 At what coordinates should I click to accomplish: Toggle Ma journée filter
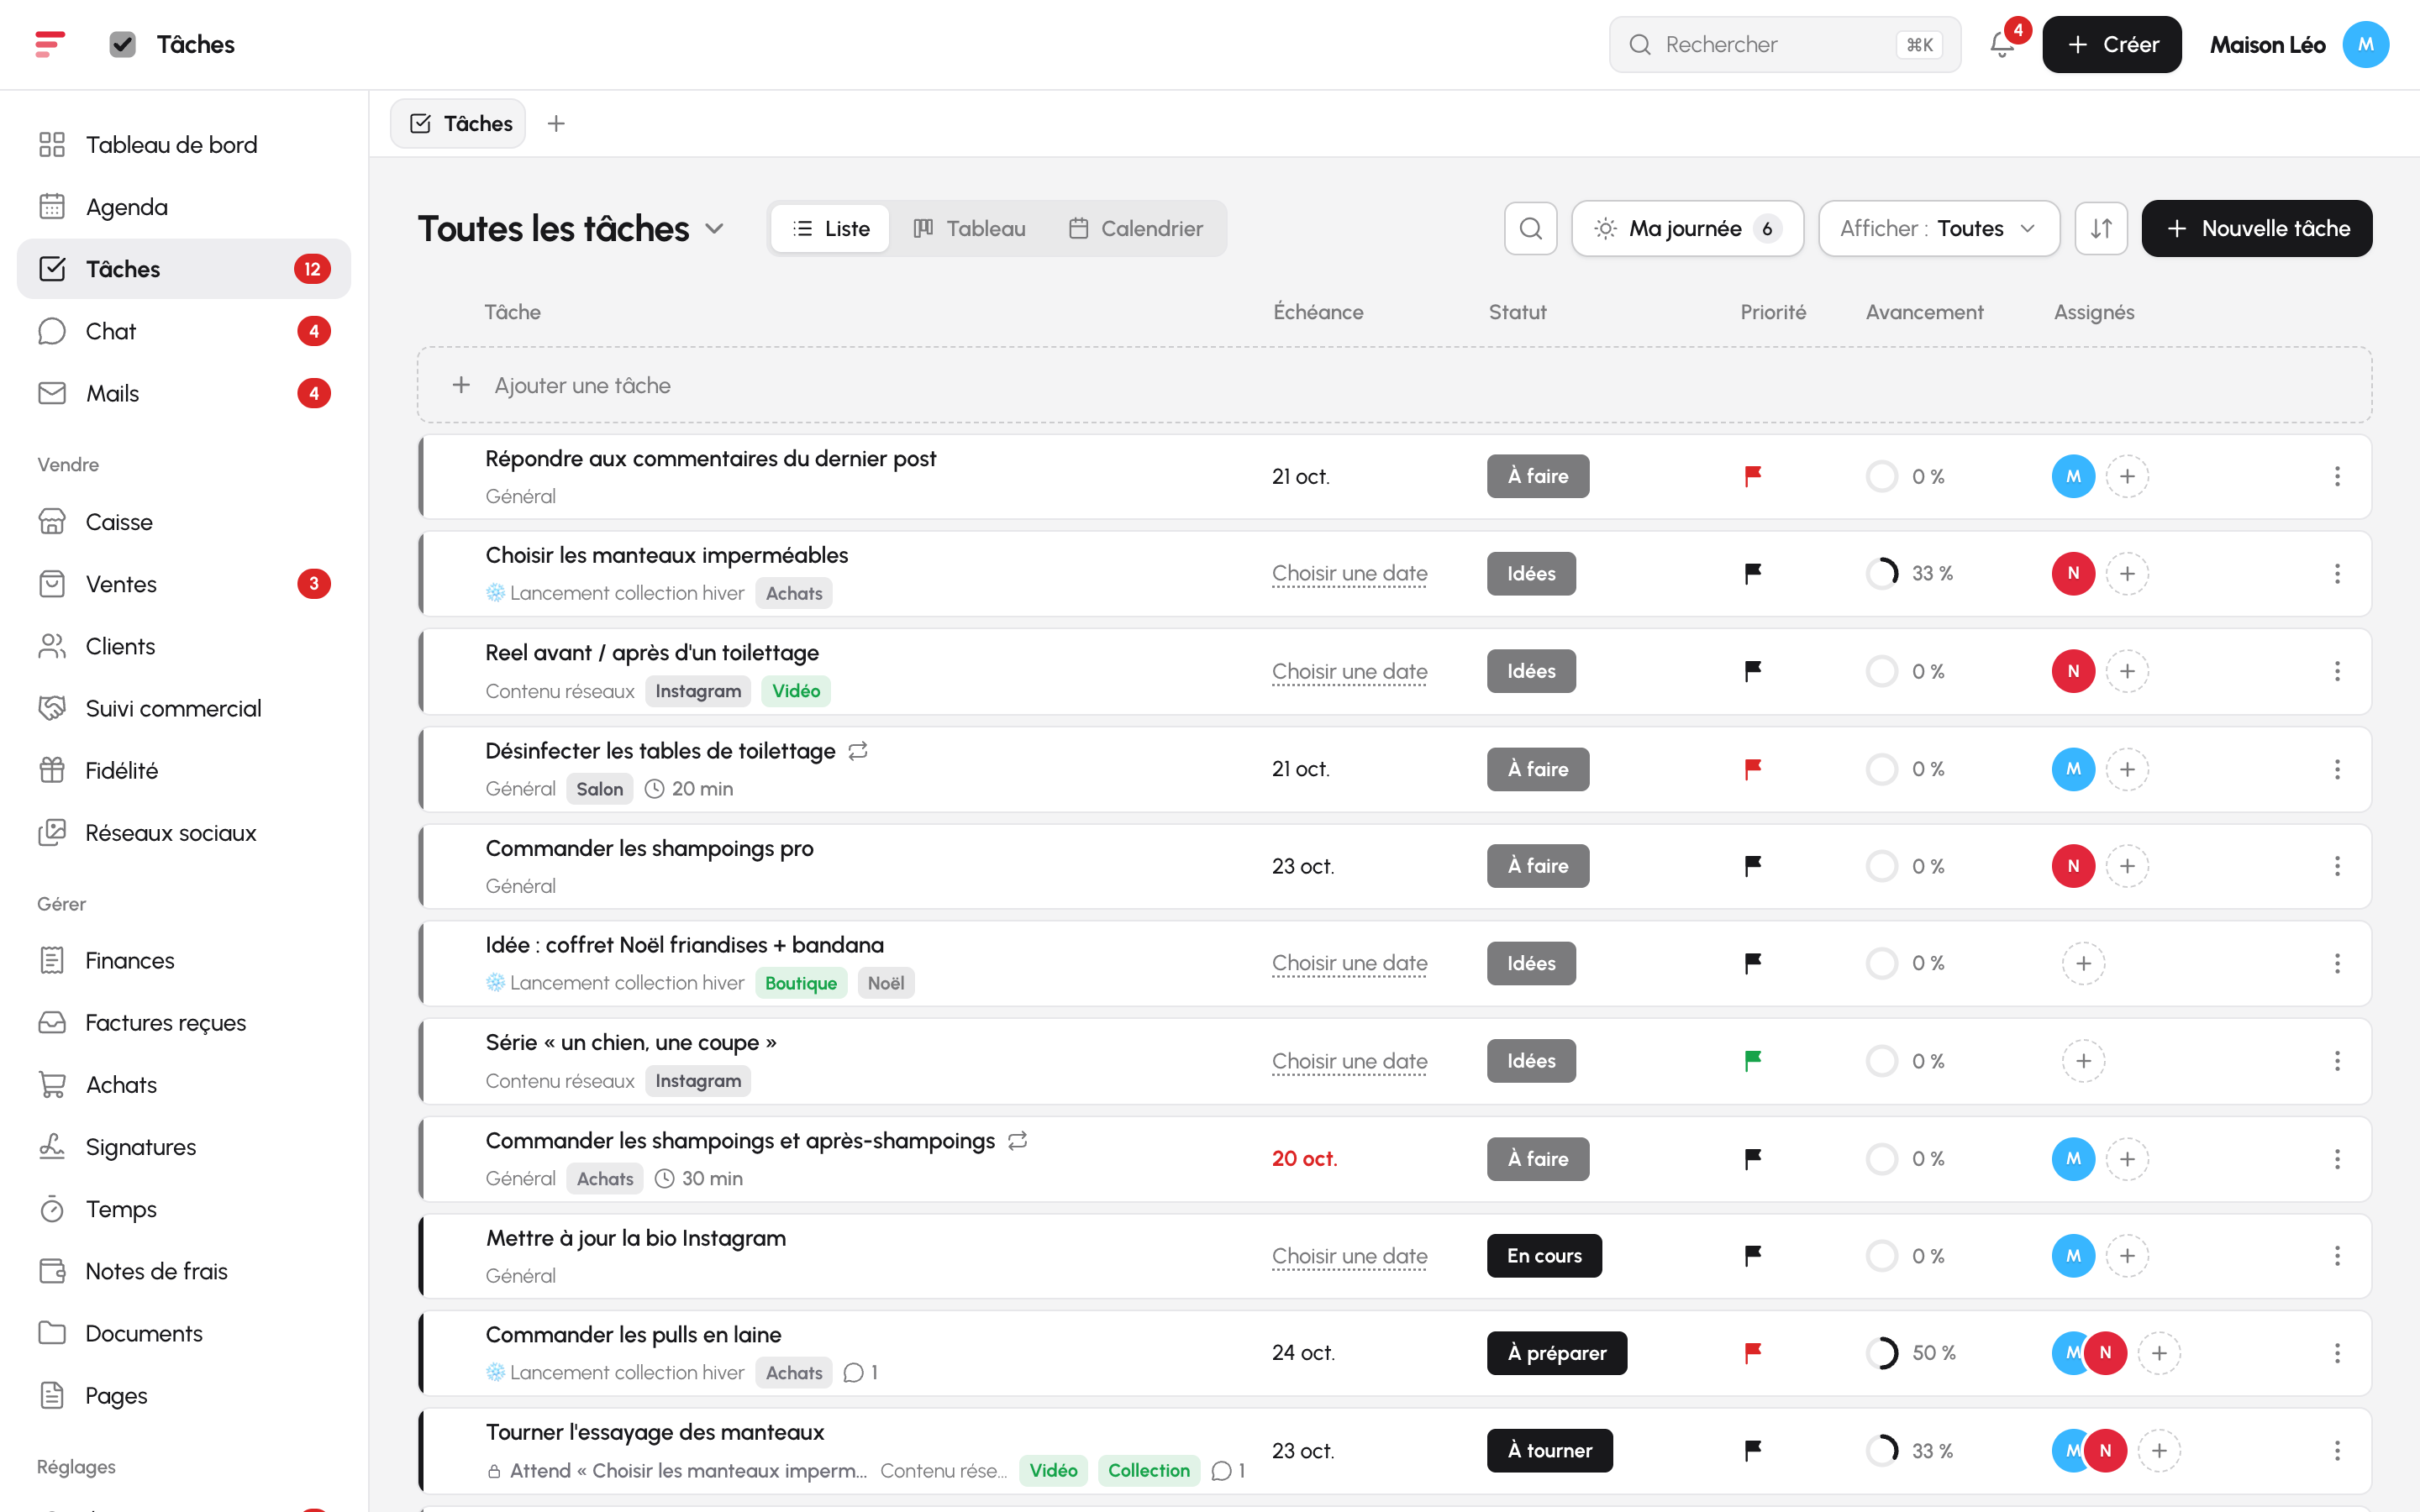1687,228
